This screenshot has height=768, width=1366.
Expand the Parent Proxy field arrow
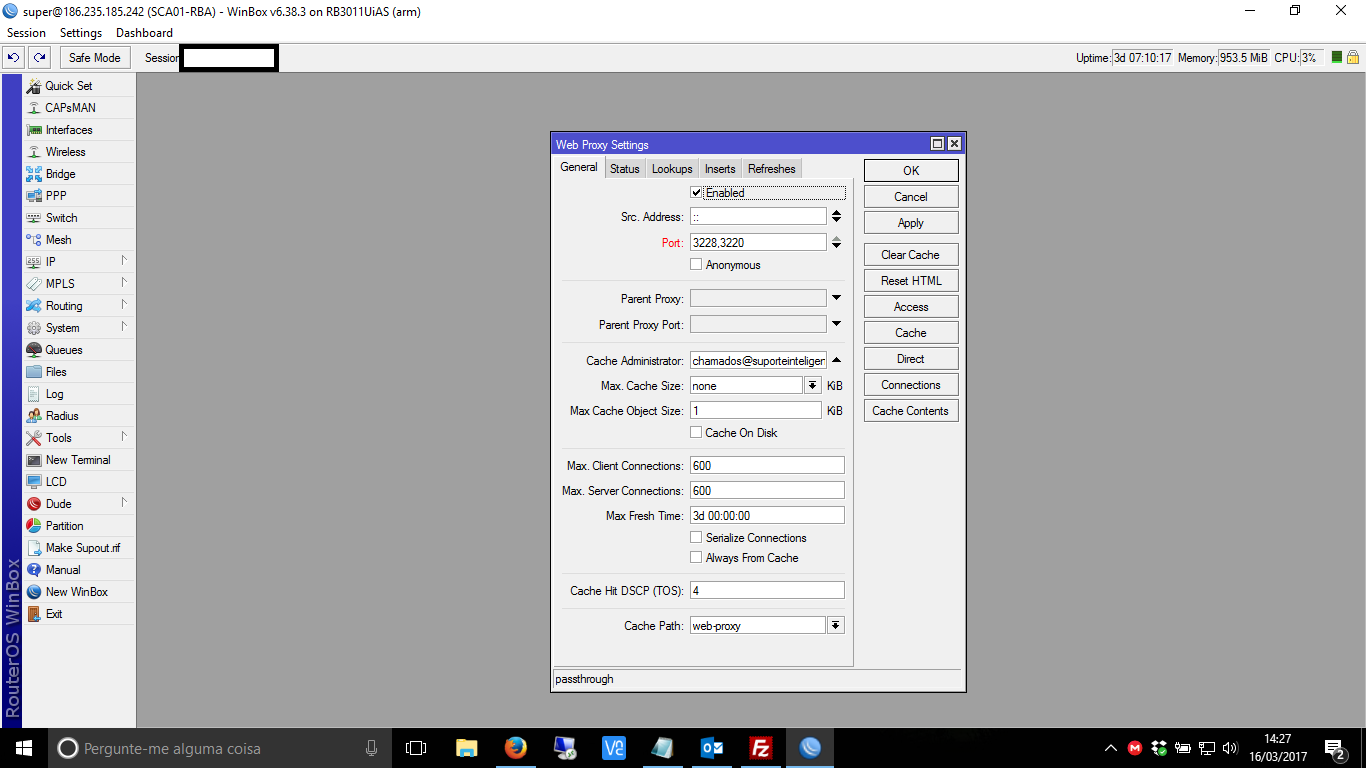(836, 298)
